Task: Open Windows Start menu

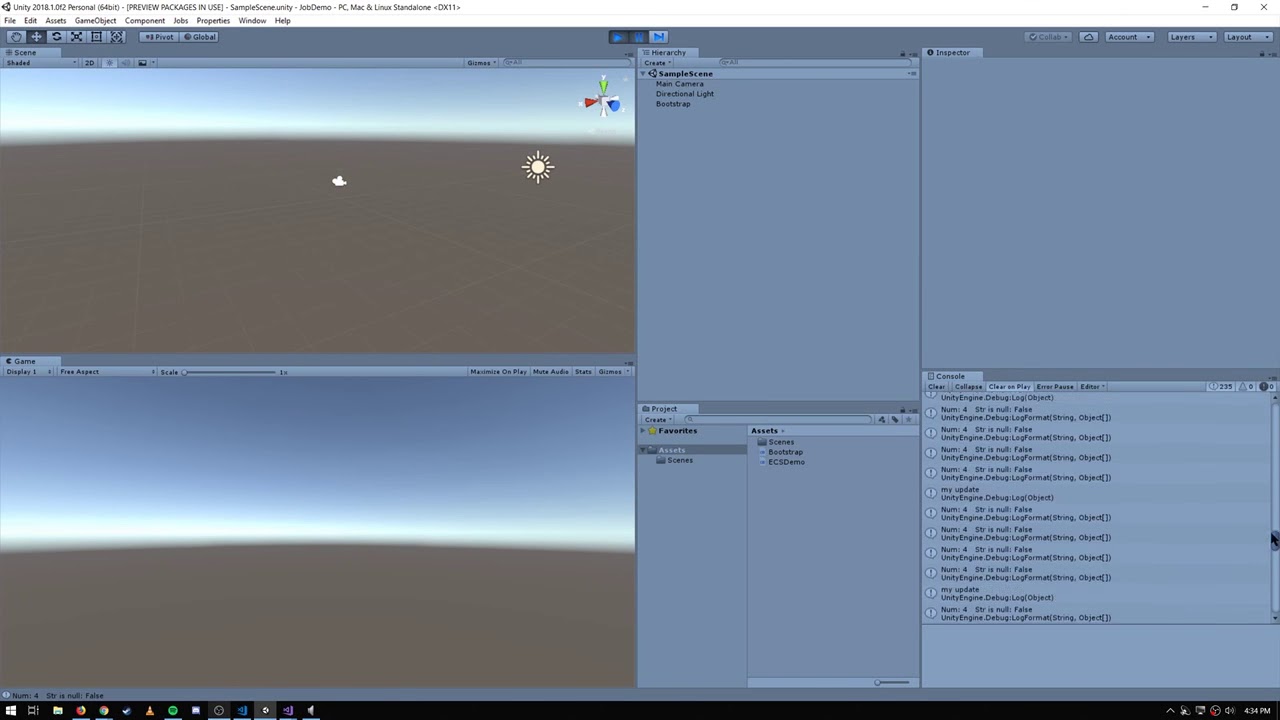Action: pos(10,711)
